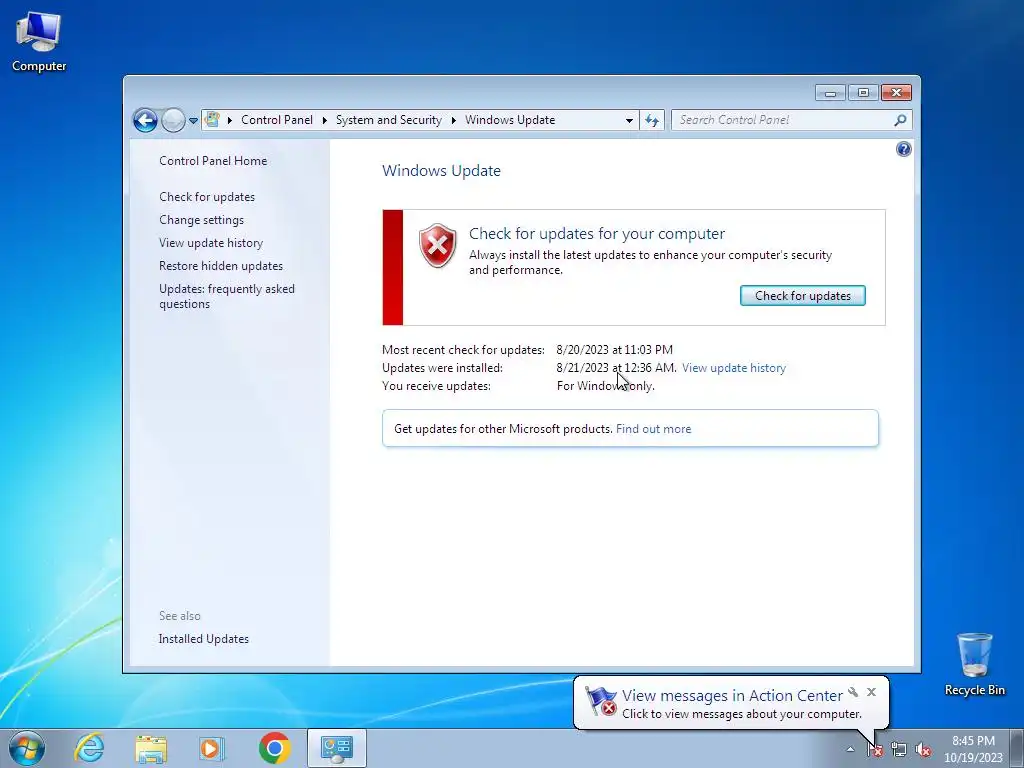Select Windows Update in the breadcrumb

(x=510, y=120)
